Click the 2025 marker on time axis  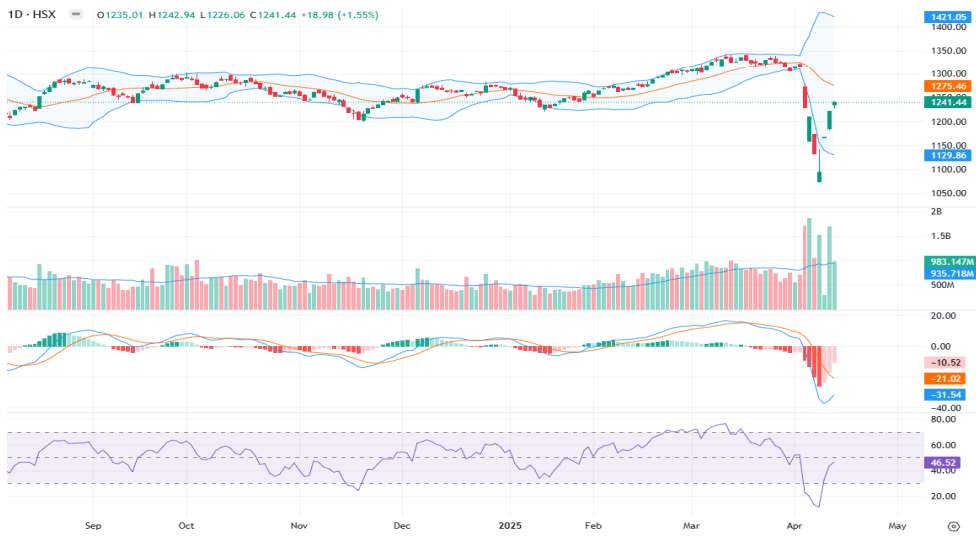point(510,525)
